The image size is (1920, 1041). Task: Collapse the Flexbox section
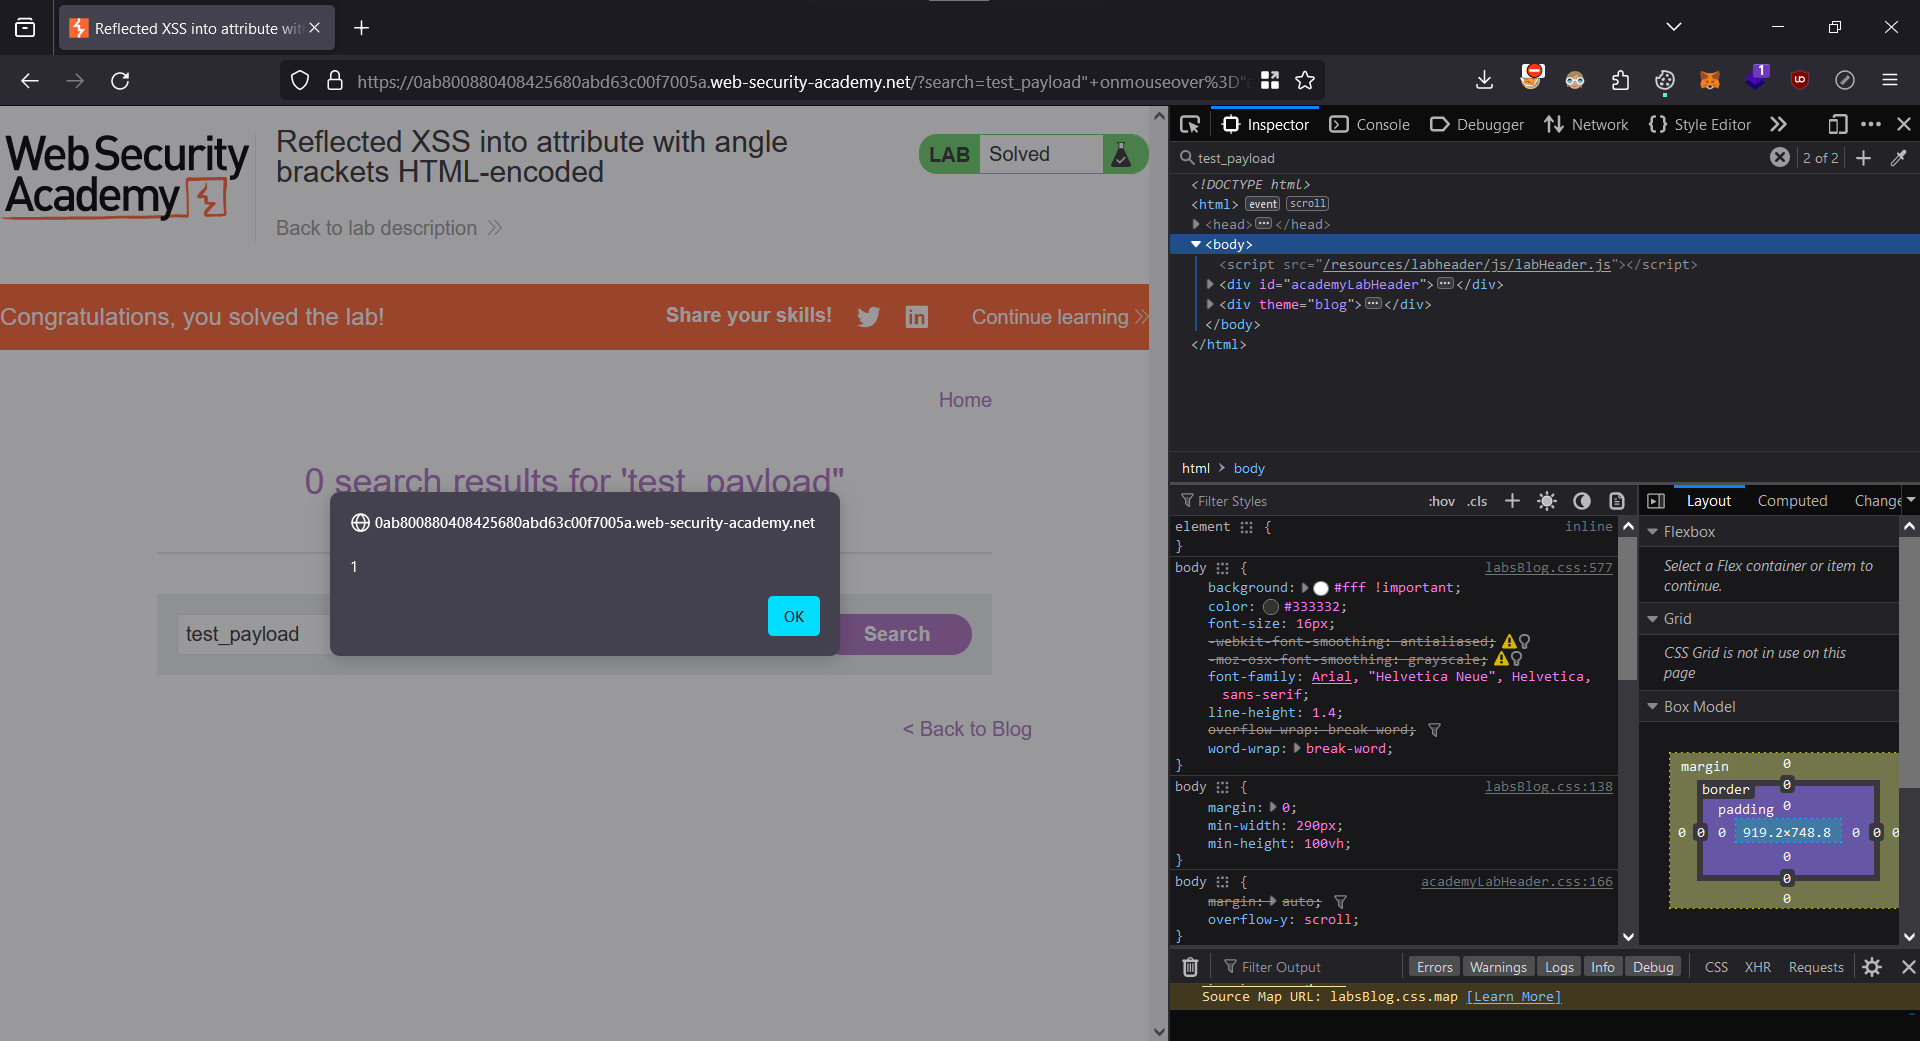coord(1652,532)
